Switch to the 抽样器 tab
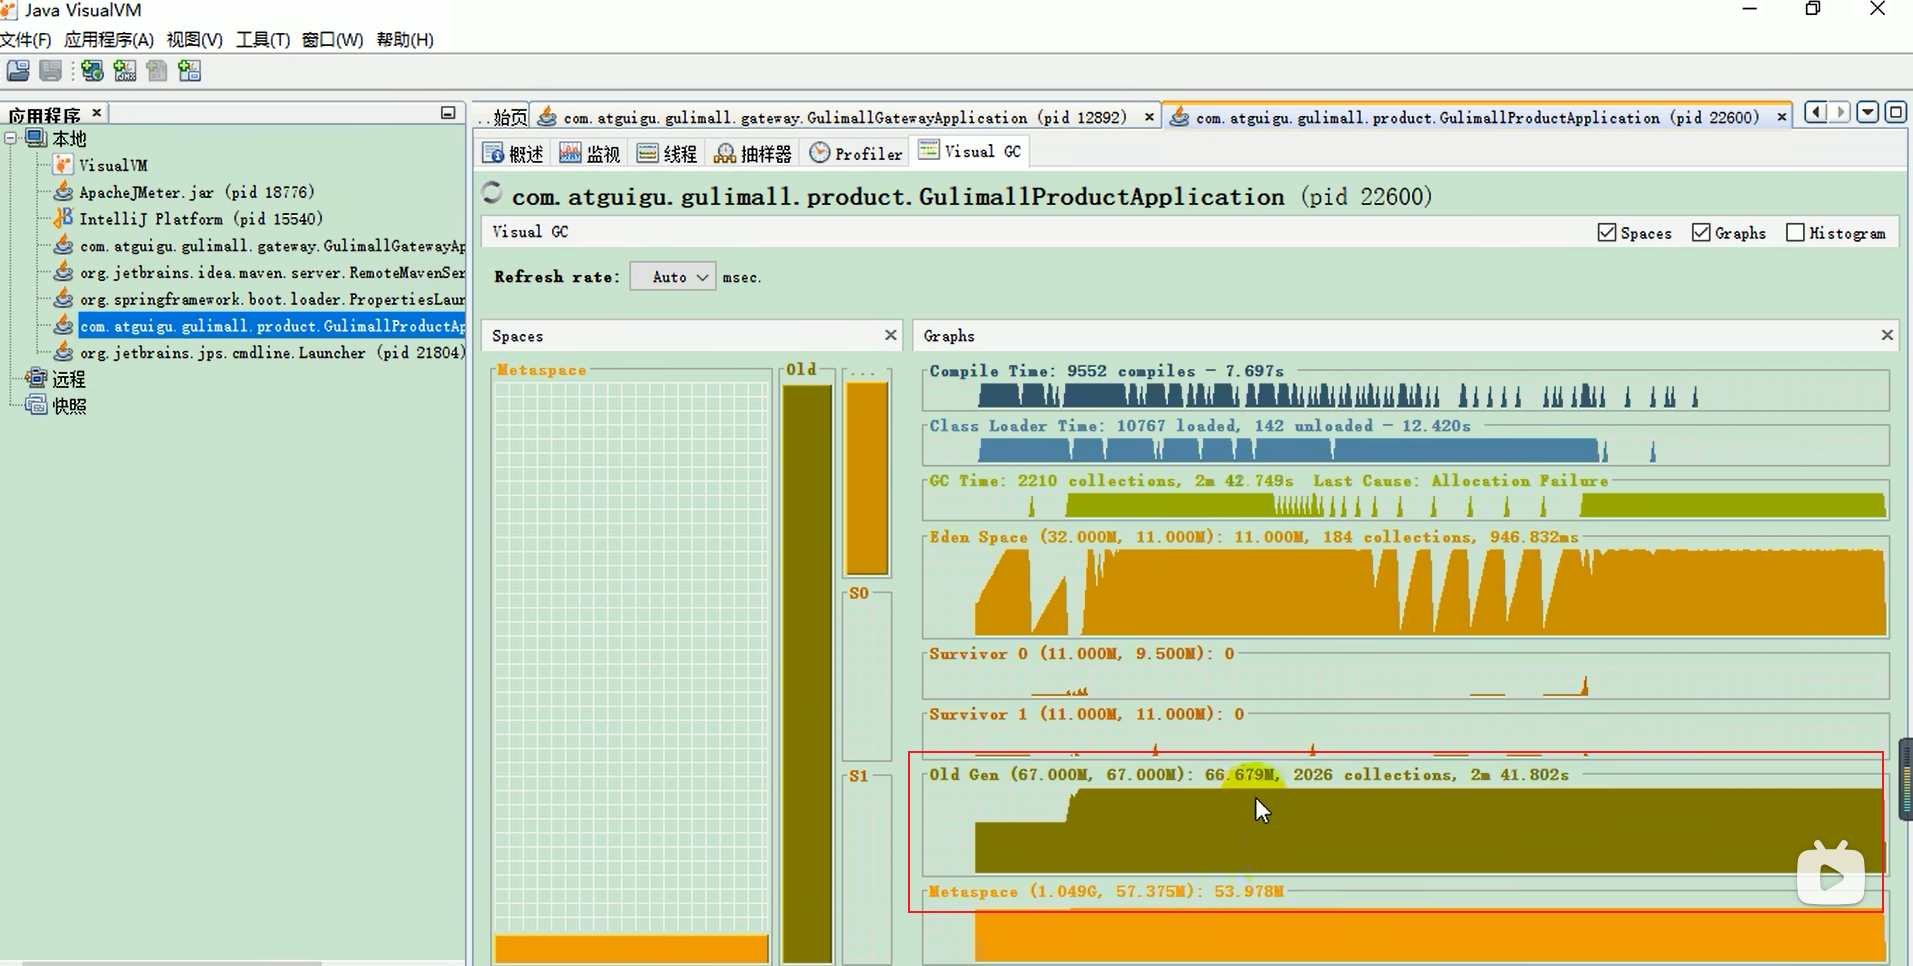The height and width of the screenshot is (966, 1913). 753,153
